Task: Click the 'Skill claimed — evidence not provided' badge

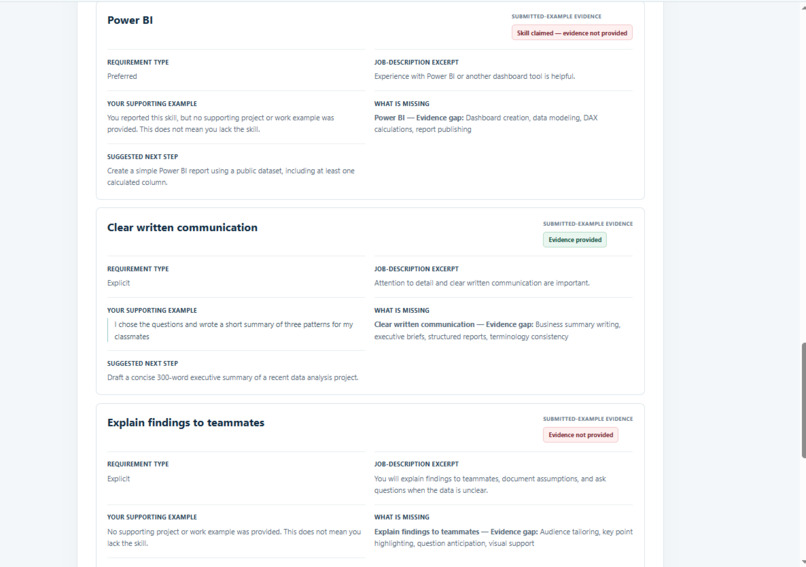Action: tap(572, 33)
